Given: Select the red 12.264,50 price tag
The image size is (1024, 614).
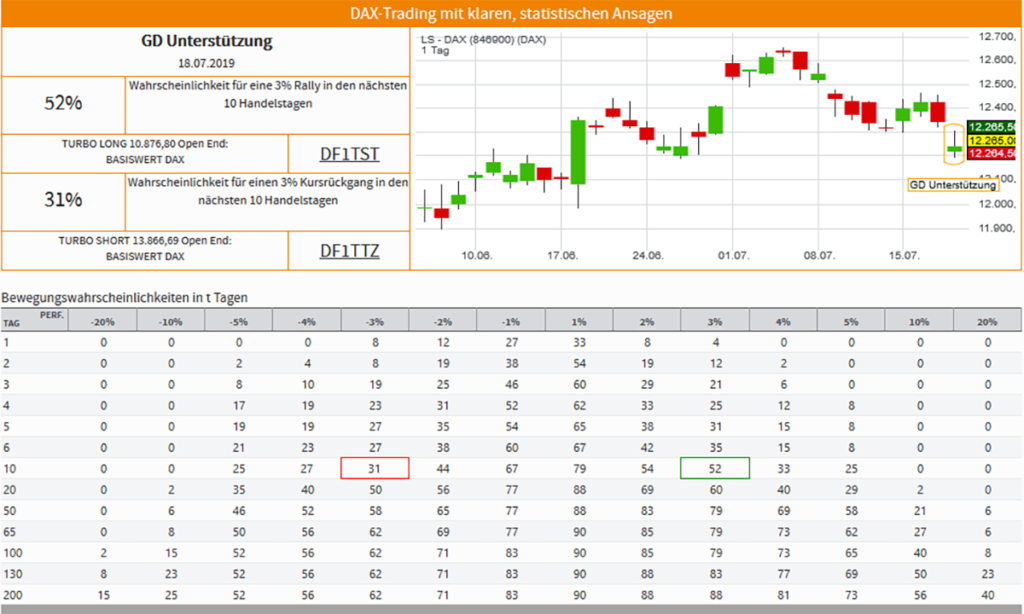Looking at the screenshot, I should pyautogui.click(x=991, y=154).
